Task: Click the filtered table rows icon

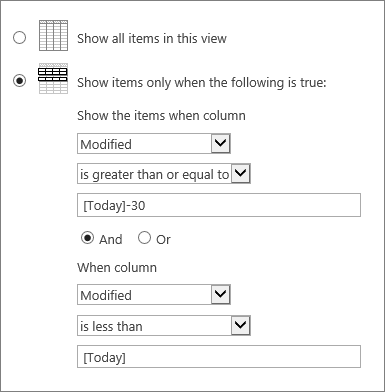Action: click(x=53, y=78)
